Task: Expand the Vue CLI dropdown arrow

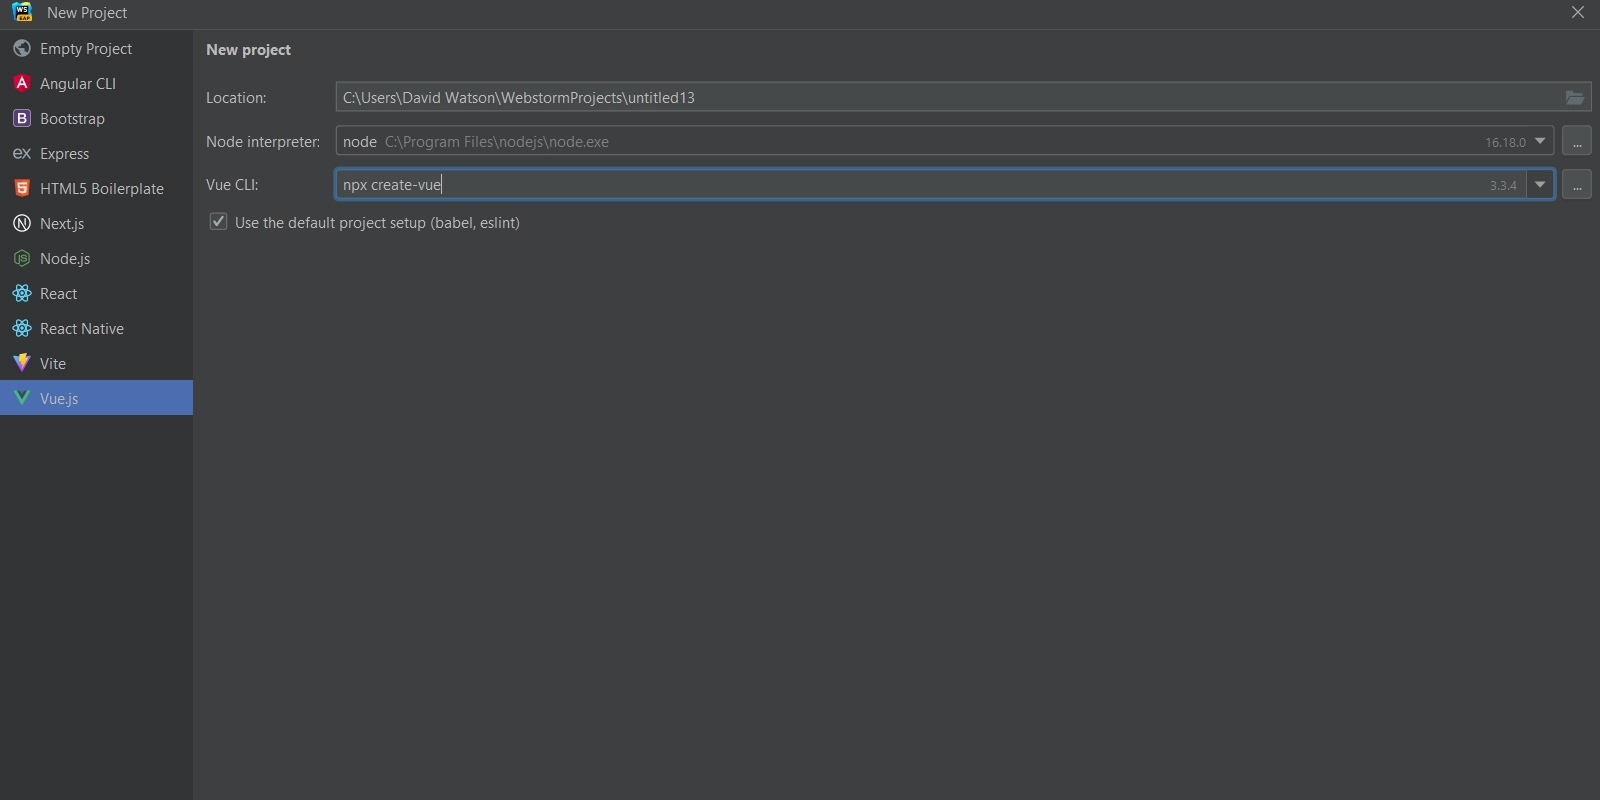Action: point(1540,185)
